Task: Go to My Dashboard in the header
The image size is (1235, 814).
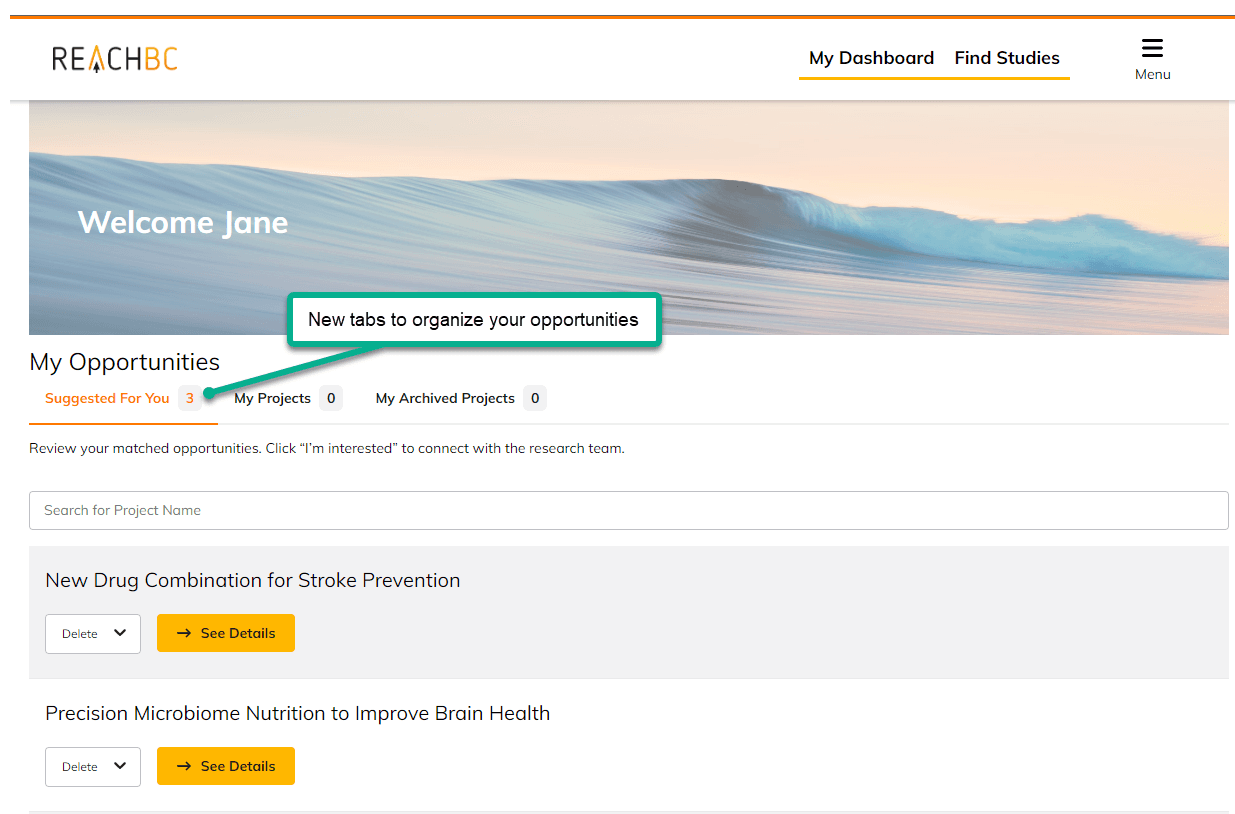Action: click(871, 58)
